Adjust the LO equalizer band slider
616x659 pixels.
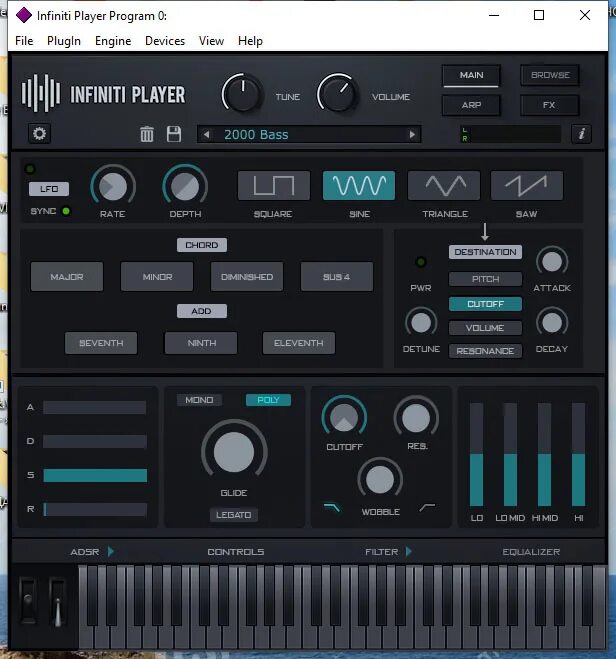[x=476, y=454]
